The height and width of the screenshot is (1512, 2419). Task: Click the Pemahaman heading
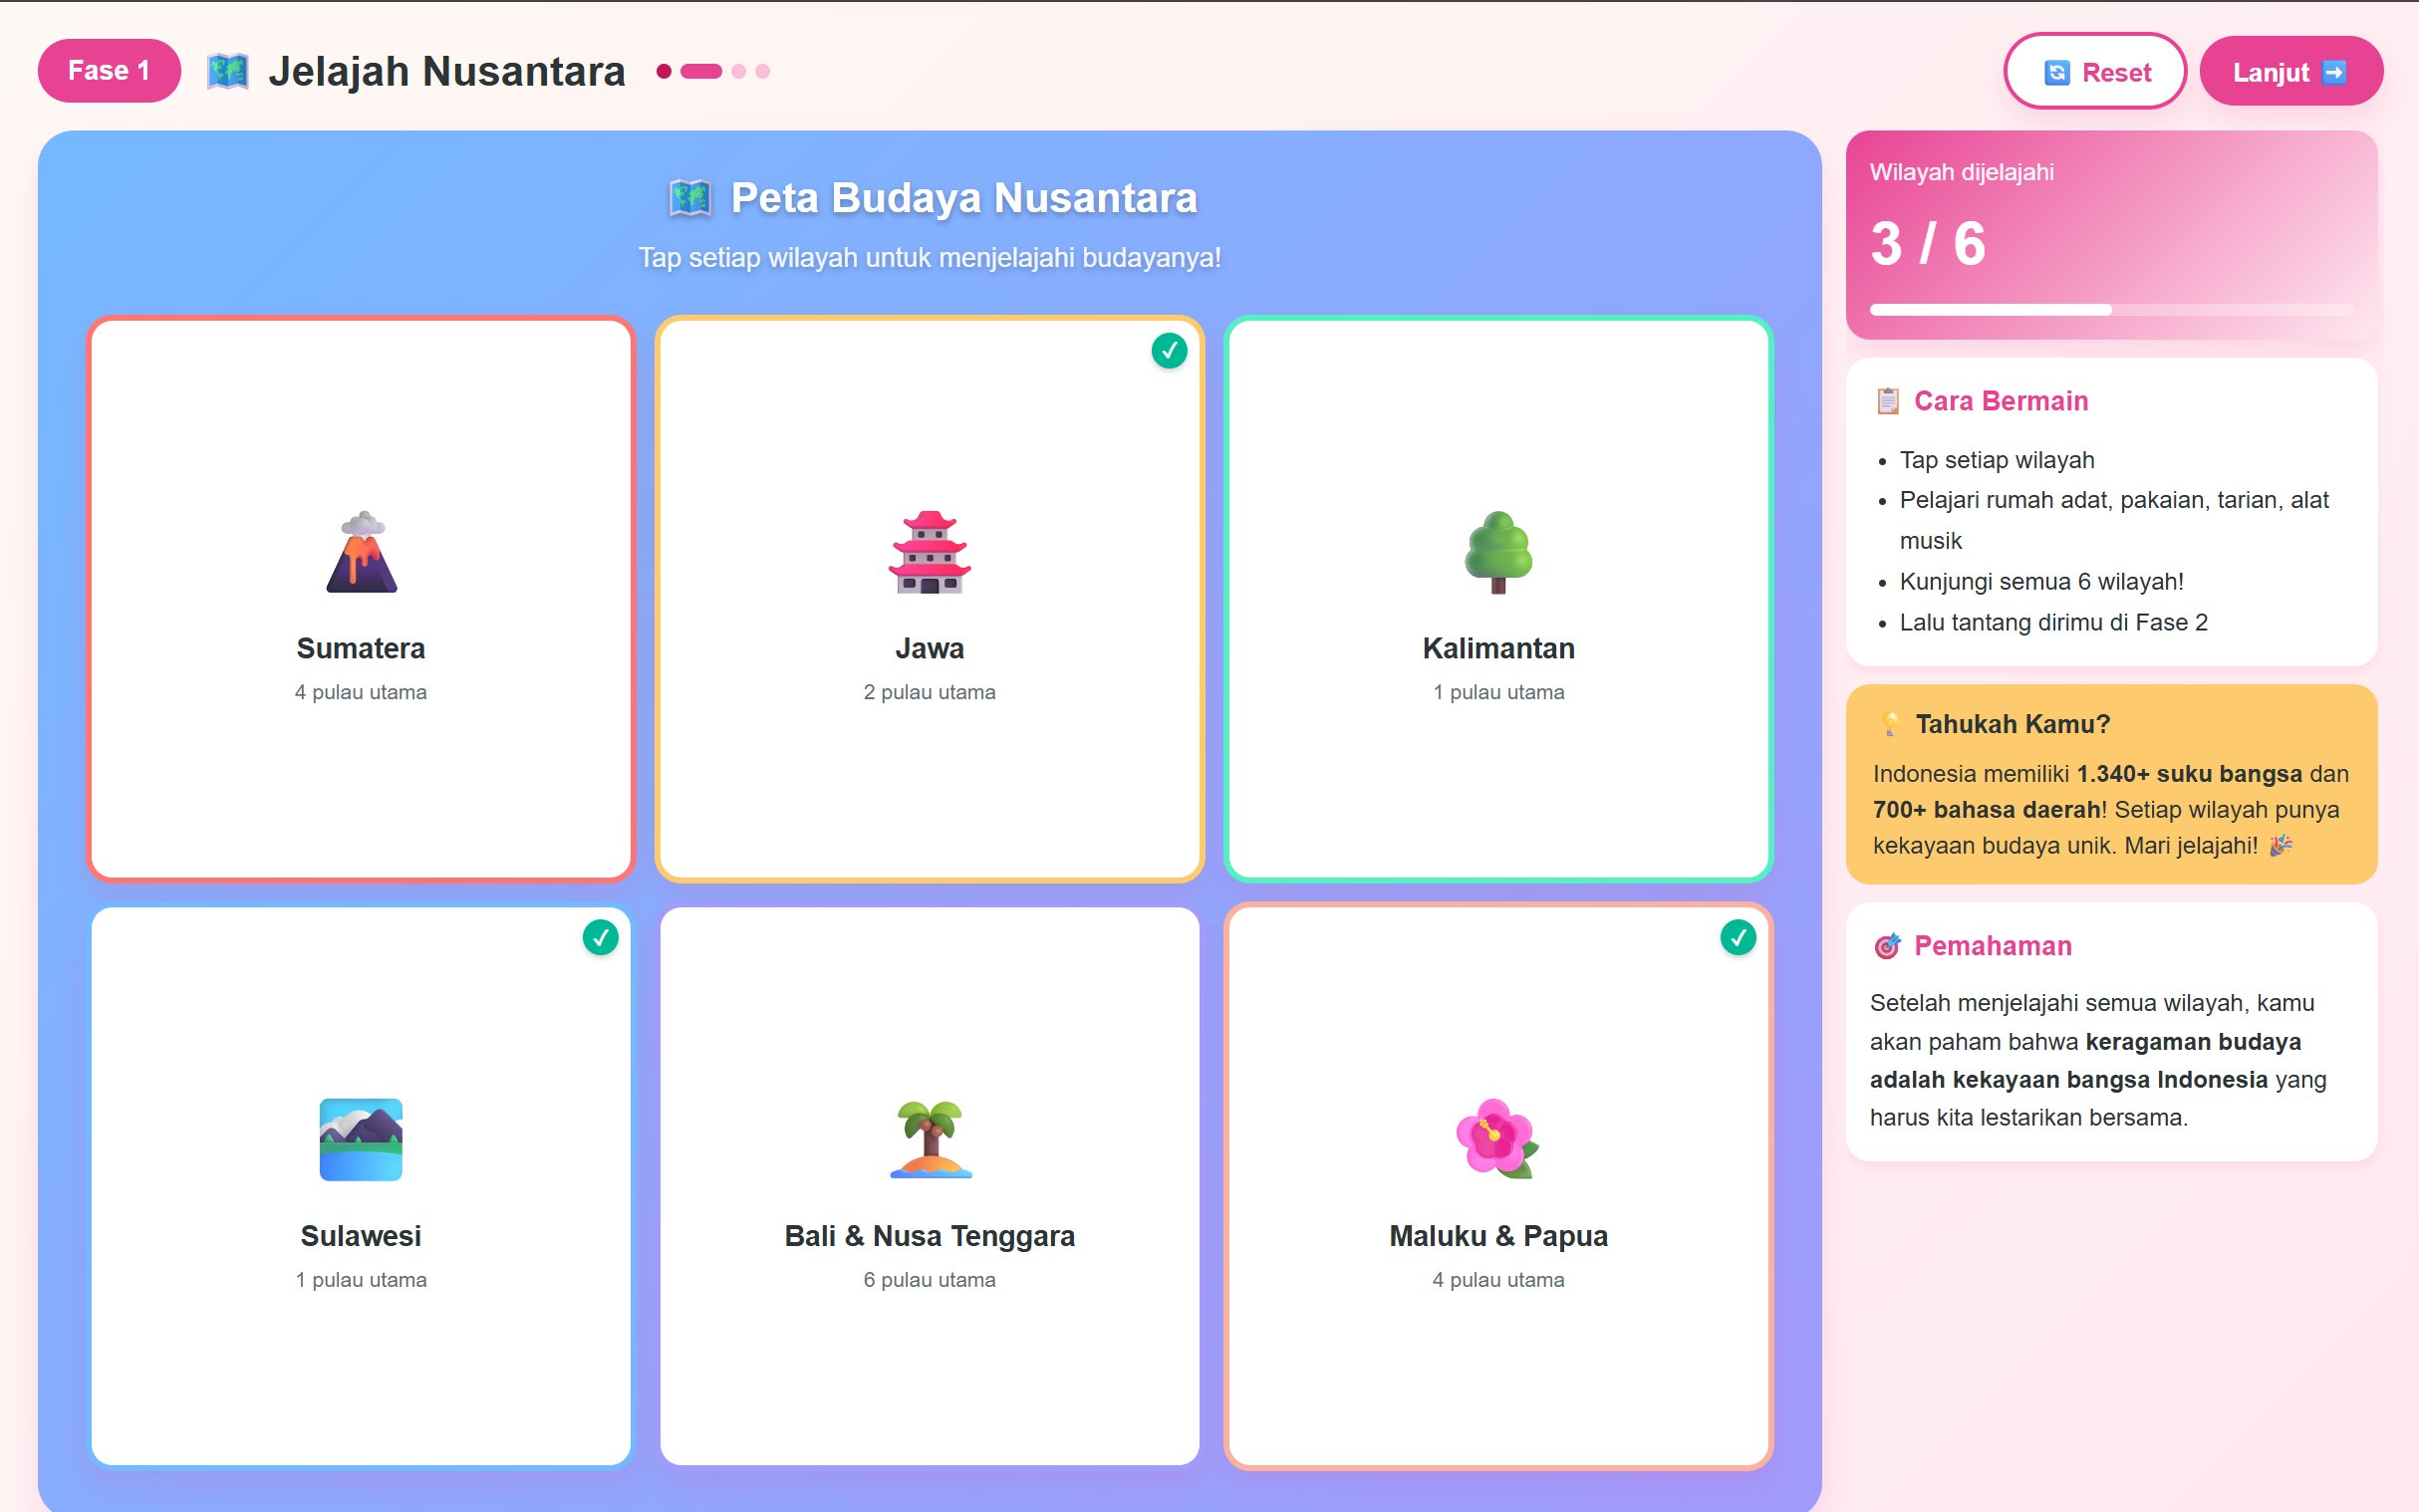1993,946
